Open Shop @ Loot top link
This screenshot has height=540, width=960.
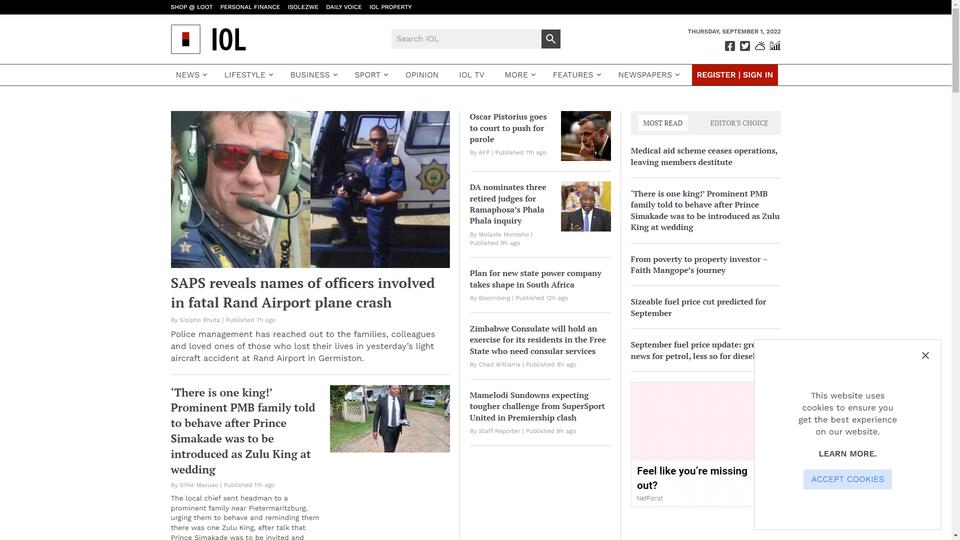point(192,7)
